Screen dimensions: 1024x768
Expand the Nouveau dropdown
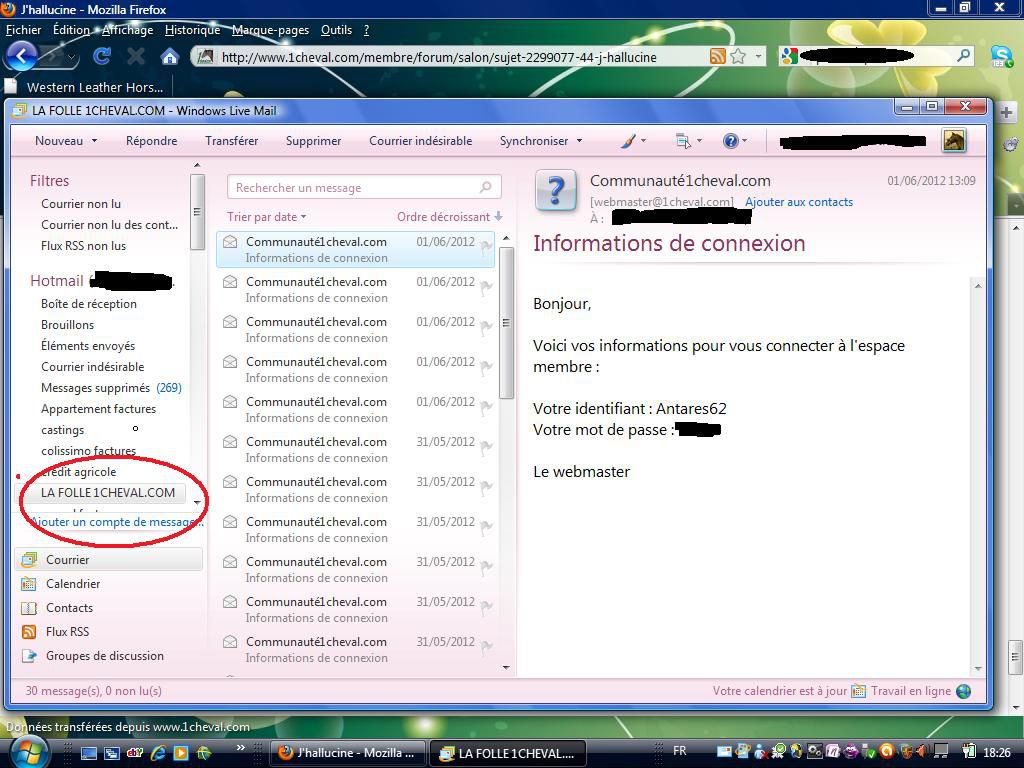[x=66, y=141]
